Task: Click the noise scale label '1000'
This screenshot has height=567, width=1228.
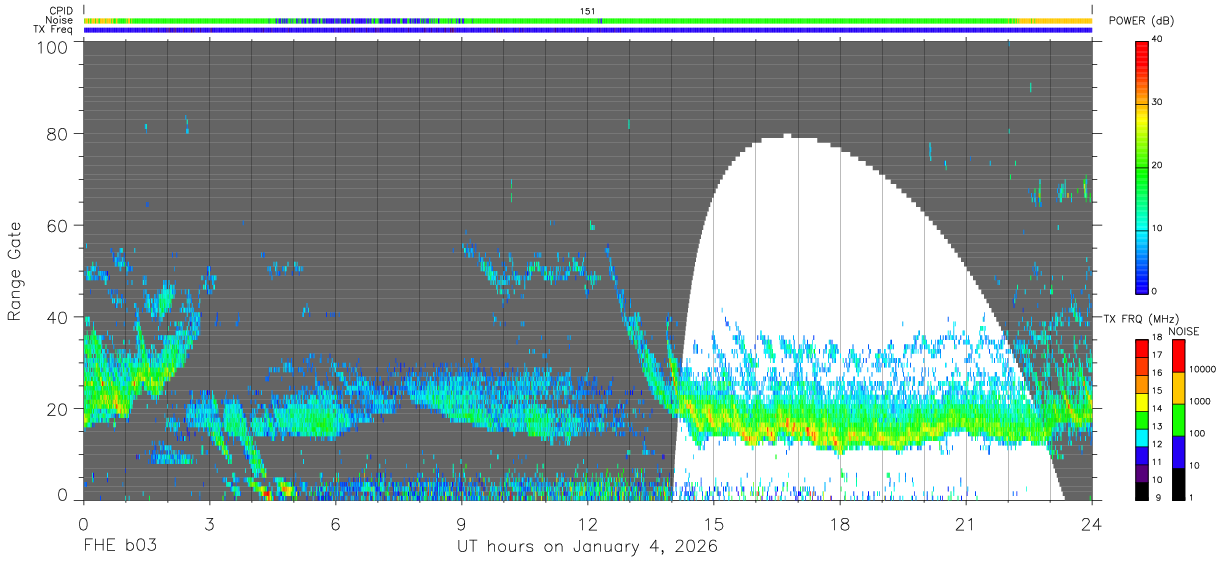Action: point(1200,402)
